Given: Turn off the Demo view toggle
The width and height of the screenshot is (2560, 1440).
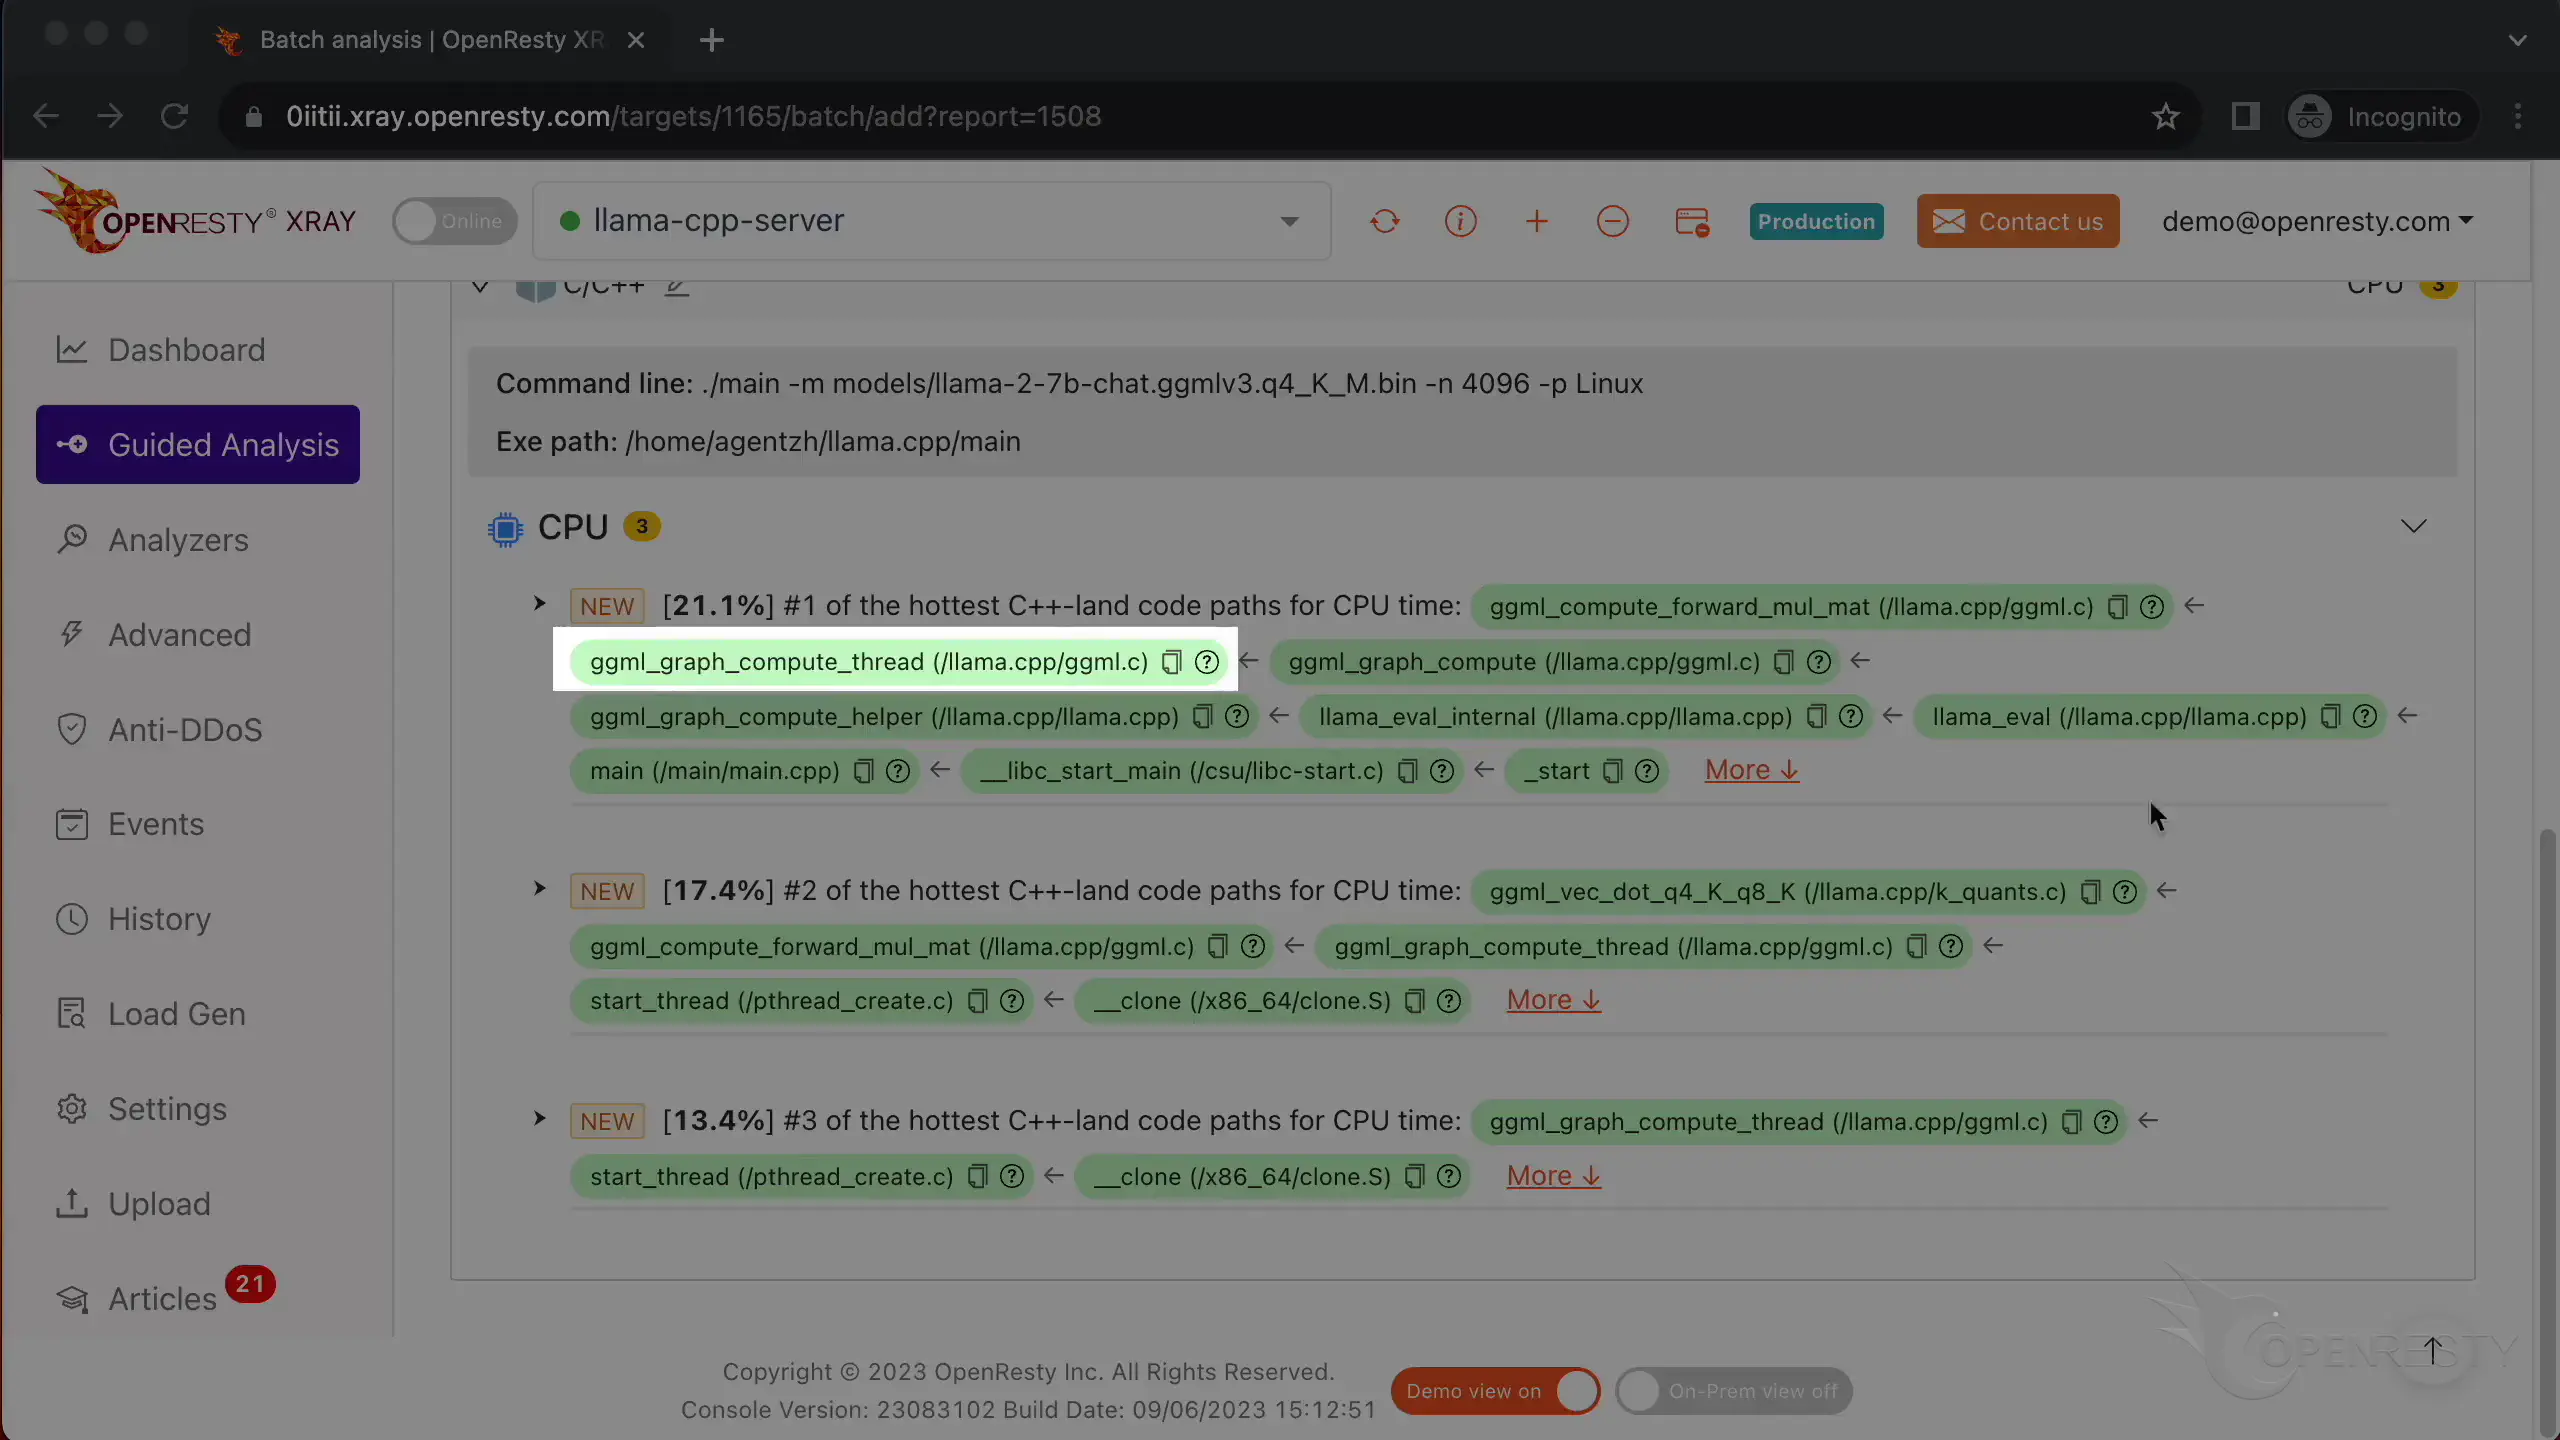Looking at the screenshot, I should (1495, 1391).
